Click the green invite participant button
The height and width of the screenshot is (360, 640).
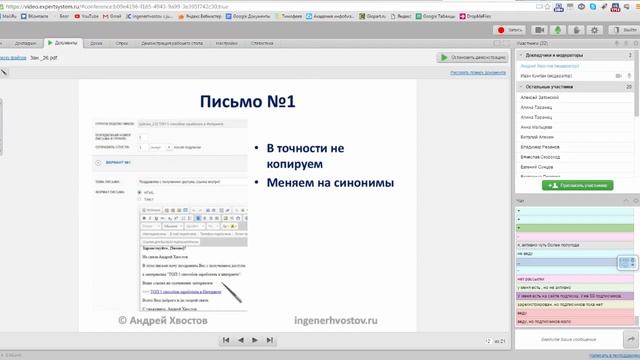point(578,185)
